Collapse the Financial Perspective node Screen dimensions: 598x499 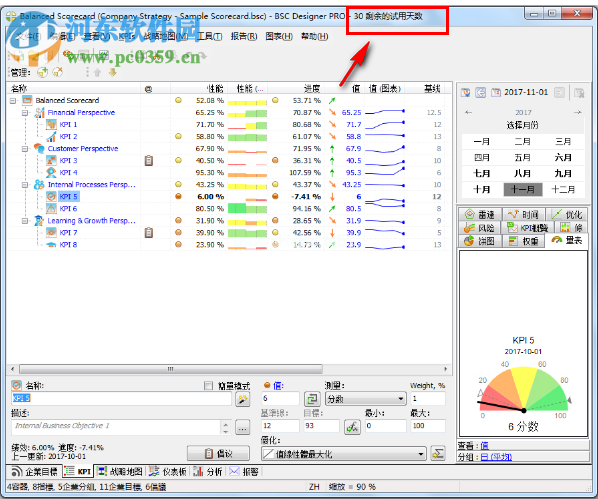coord(25,113)
